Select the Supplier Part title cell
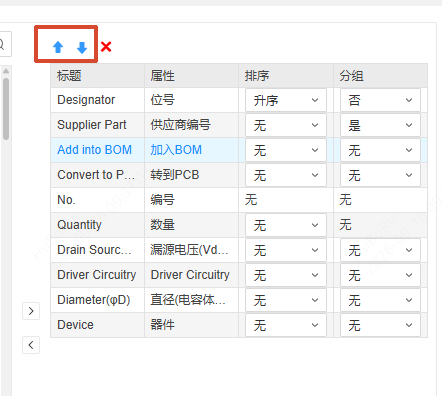The width and height of the screenshot is (442, 396). click(x=97, y=125)
